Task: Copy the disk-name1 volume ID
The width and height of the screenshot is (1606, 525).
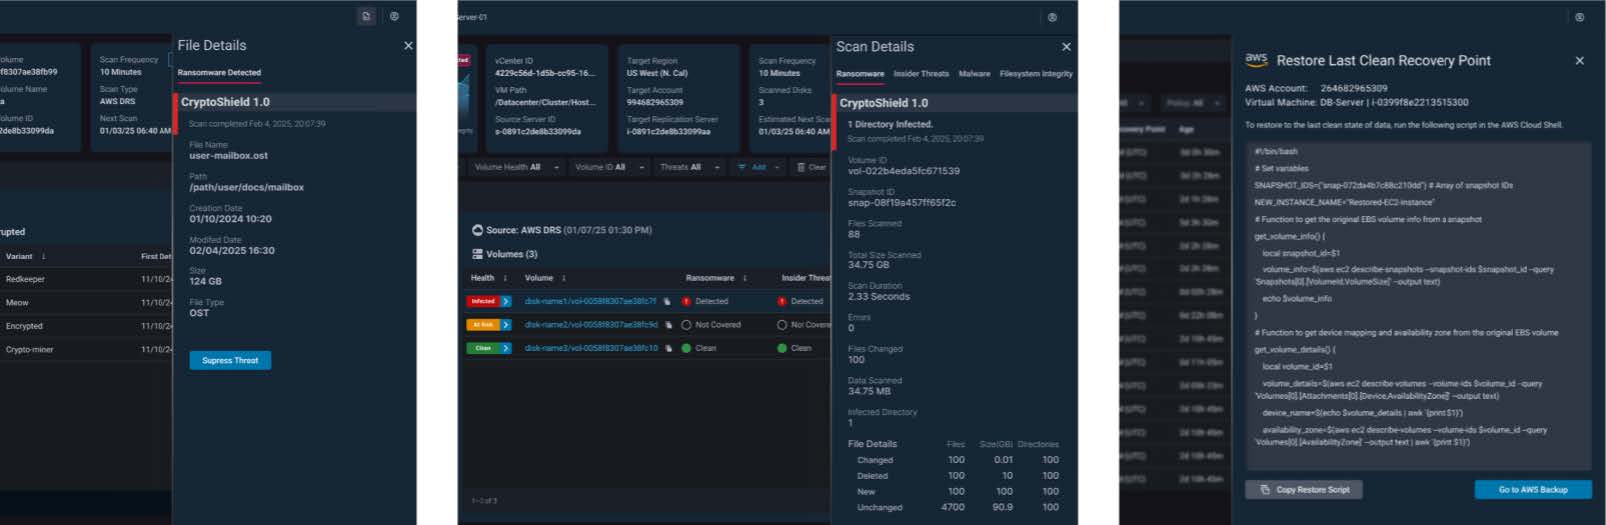Action: point(666,301)
